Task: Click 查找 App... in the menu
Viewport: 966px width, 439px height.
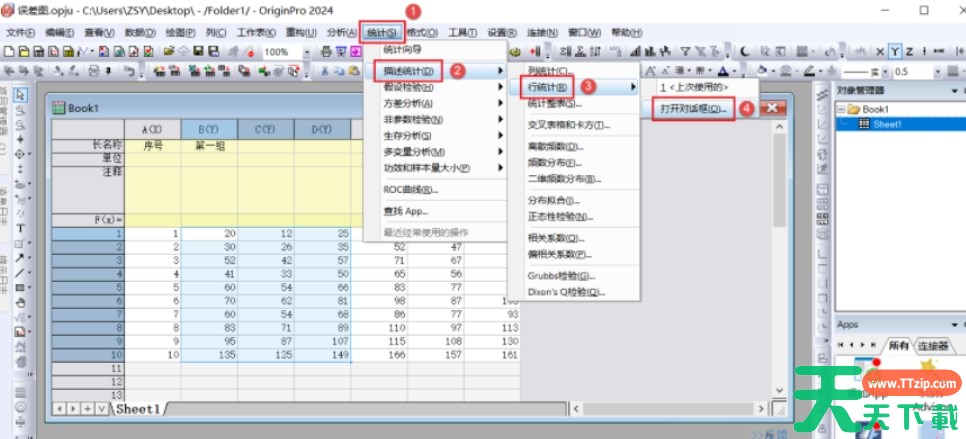Action: (406, 211)
